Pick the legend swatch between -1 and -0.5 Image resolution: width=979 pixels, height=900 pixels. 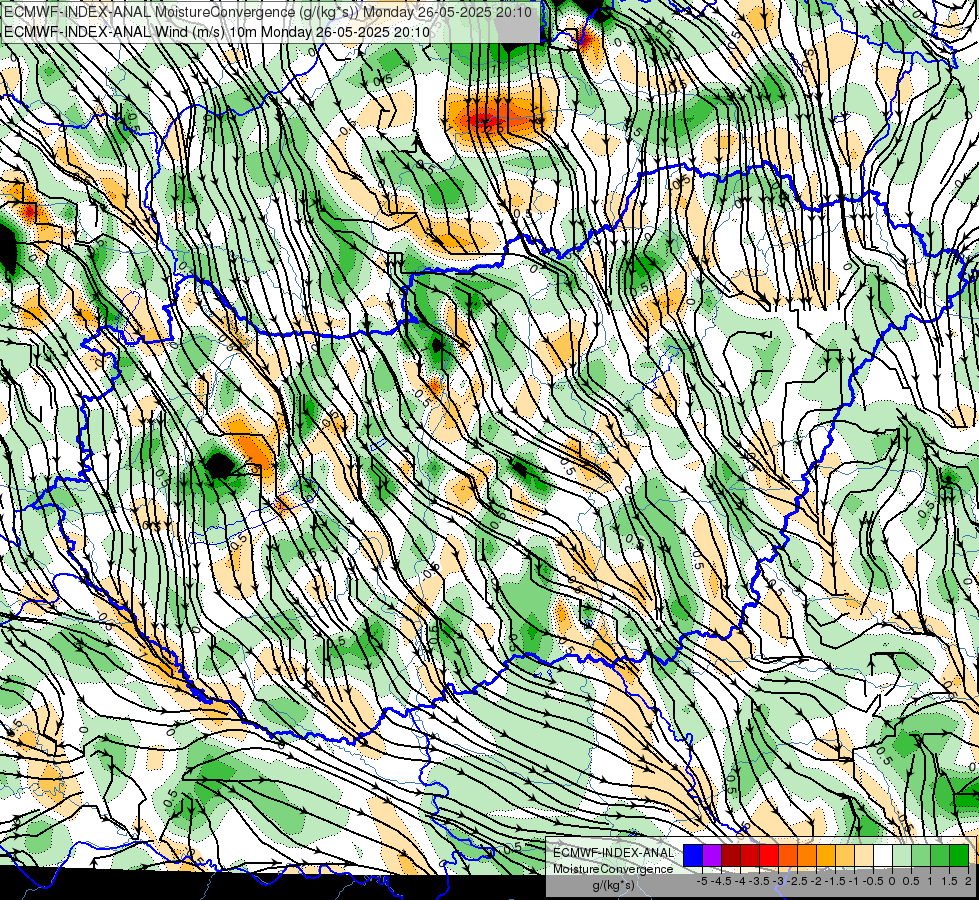(864, 855)
